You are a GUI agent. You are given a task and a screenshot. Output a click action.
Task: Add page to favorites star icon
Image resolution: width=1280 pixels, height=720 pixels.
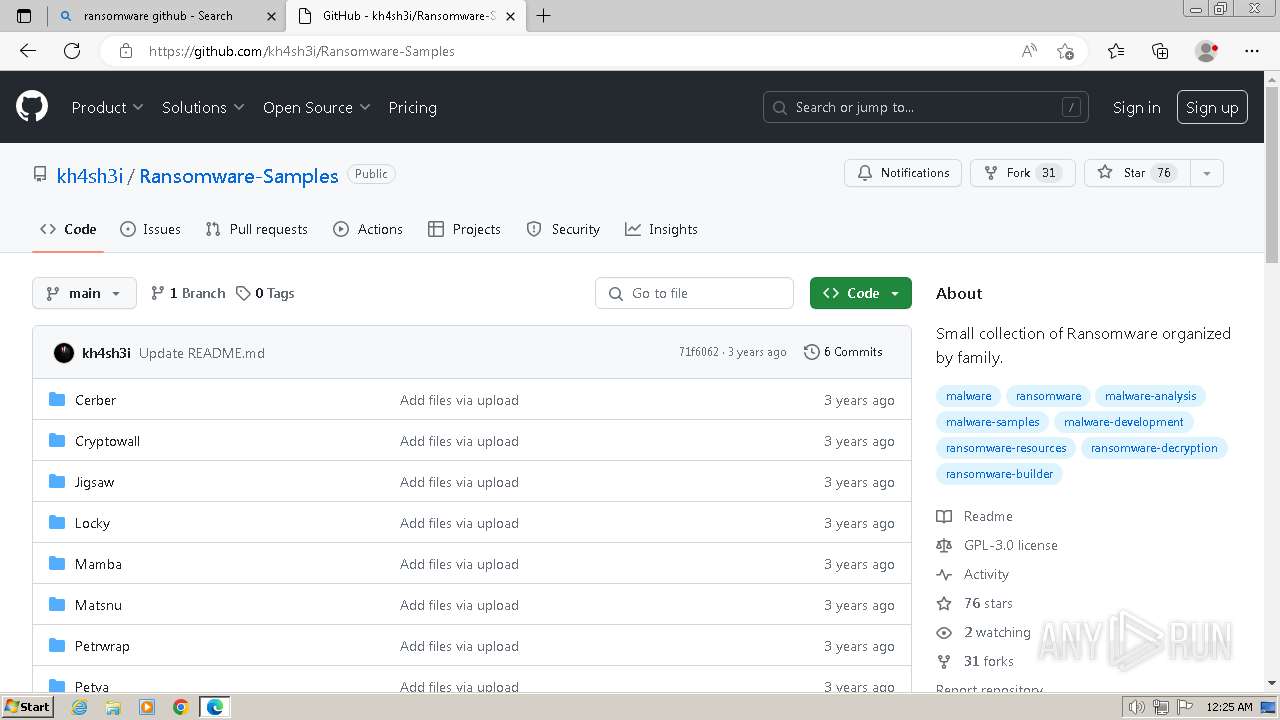pos(1065,51)
